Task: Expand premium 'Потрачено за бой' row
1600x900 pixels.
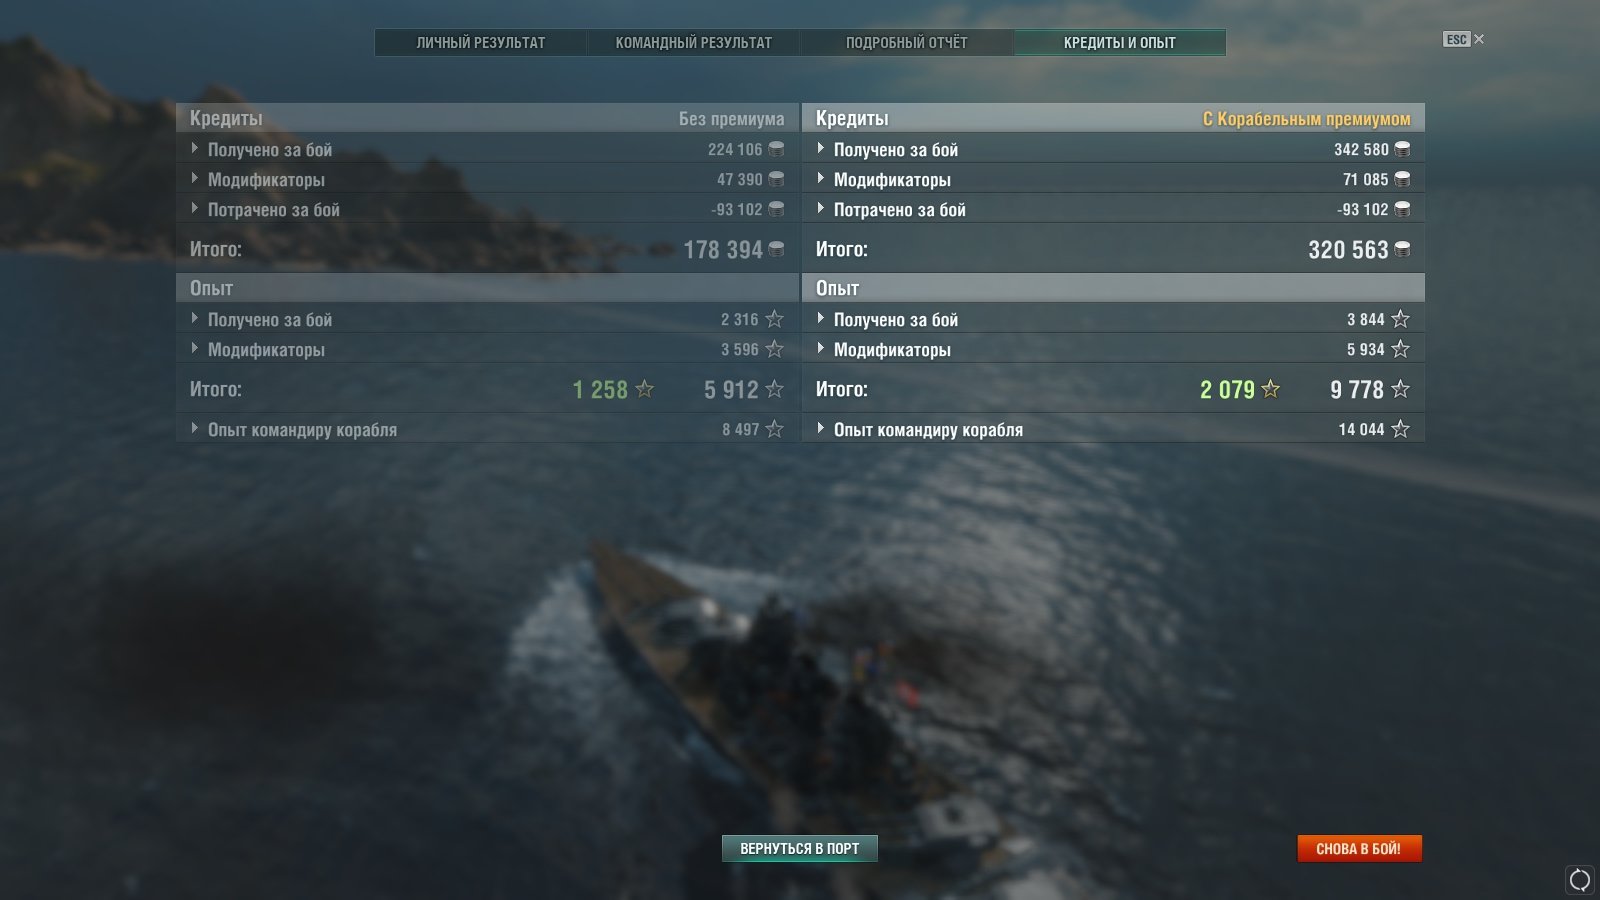Action: click(x=820, y=209)
